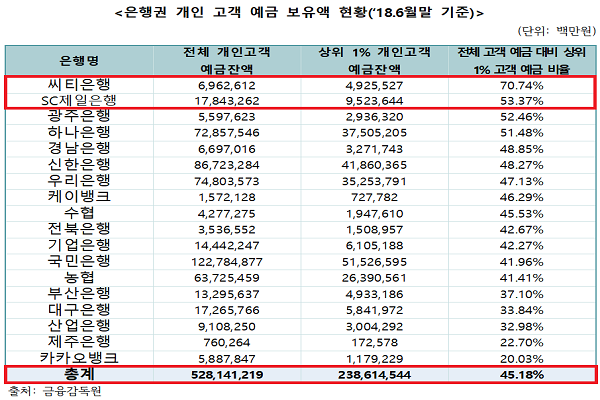Click the value 9,108,250
Screen dimensions: 600x400
(x=227, y=327)
